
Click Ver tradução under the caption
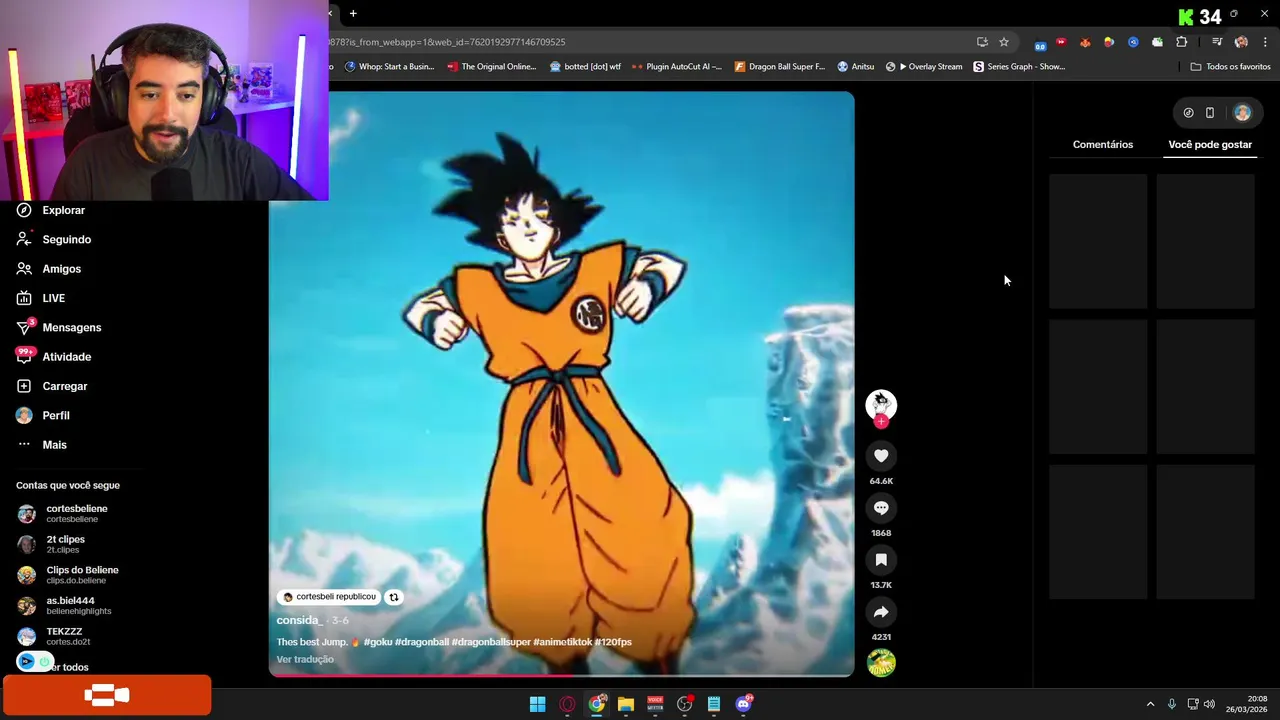click(x=305, y=660)
